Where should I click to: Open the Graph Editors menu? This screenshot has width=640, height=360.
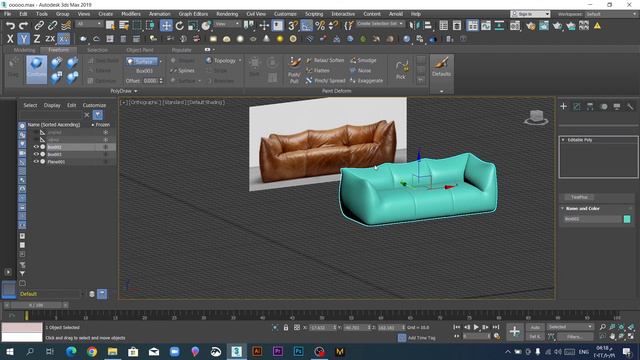193,14
